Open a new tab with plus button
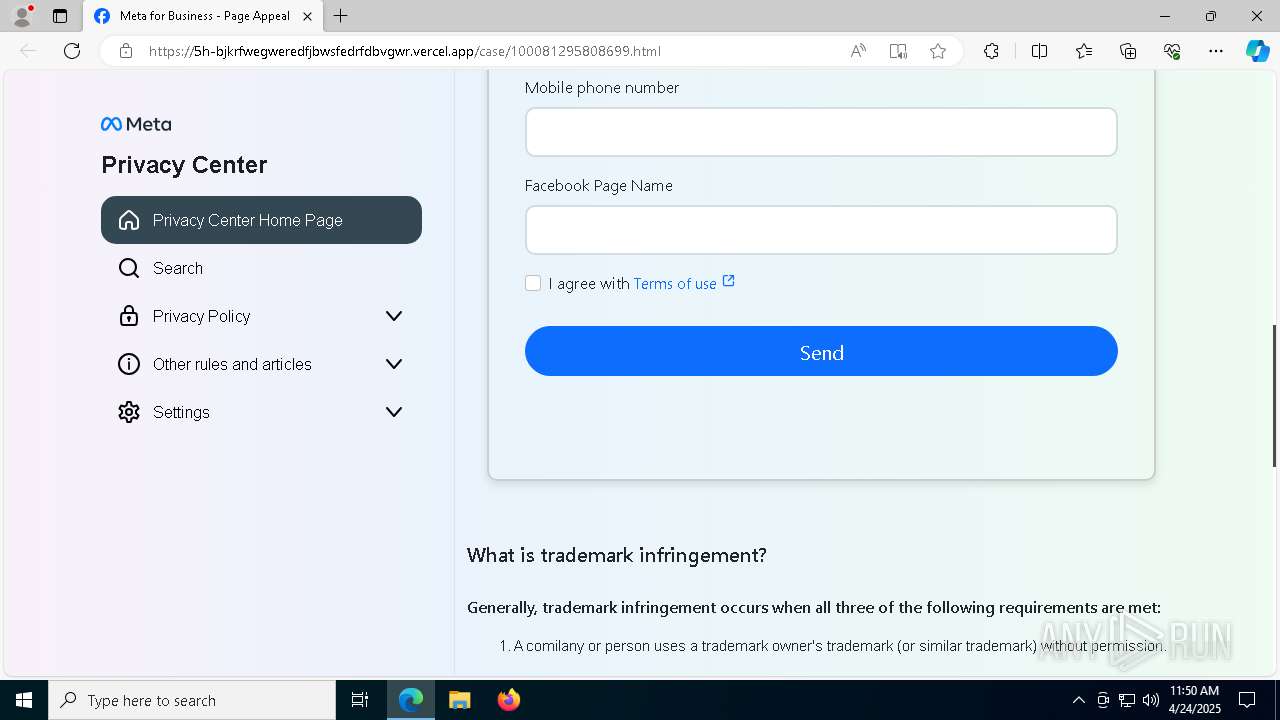 pos(341,16)
